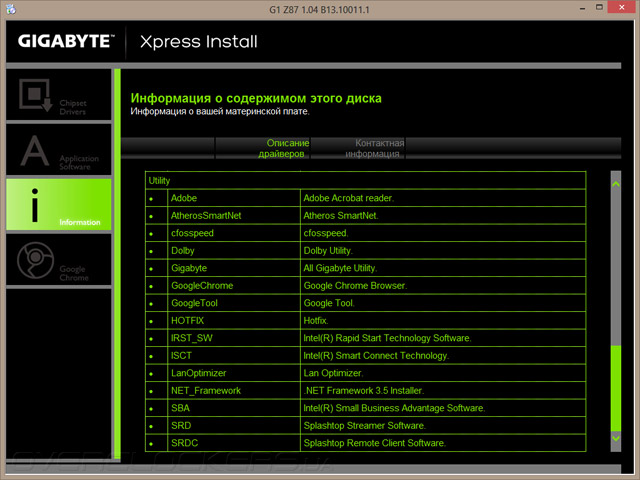Click '.NET Framework 3.5 Installer.' description
The image size is (640, 480).
click(364, 391)
